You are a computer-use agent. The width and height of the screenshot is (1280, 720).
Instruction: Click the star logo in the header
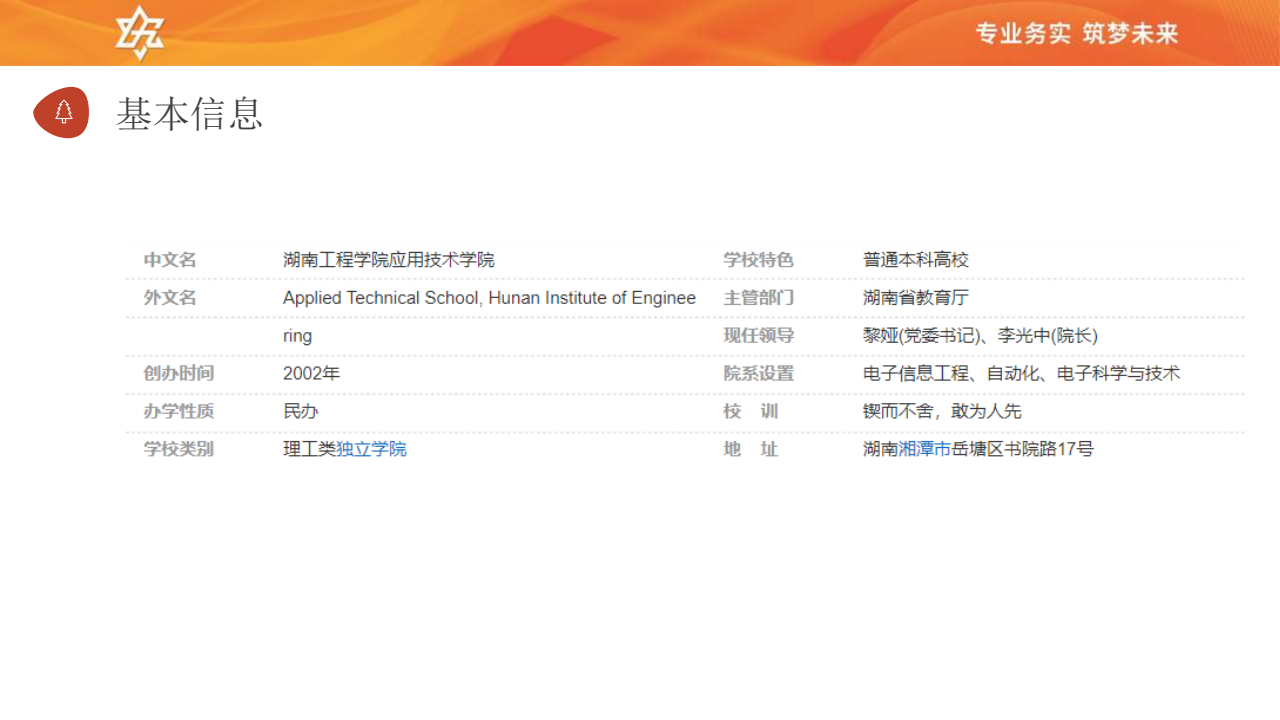140,33
